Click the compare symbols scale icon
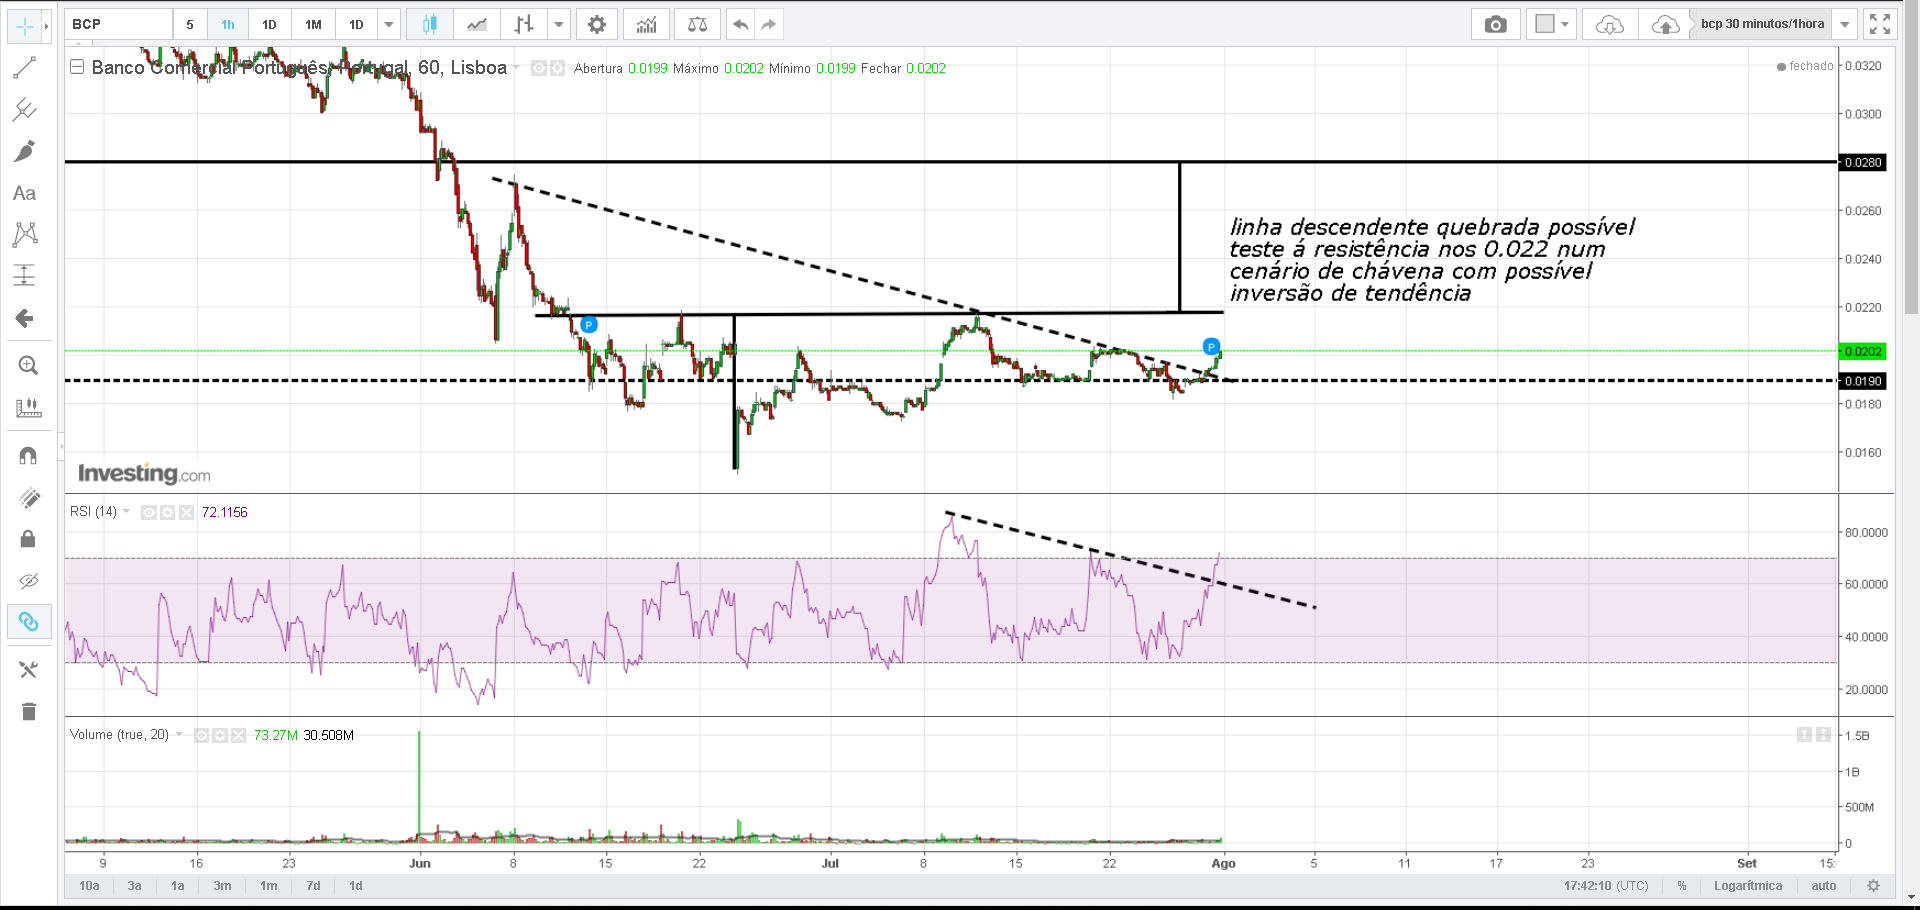 [698, 24]
